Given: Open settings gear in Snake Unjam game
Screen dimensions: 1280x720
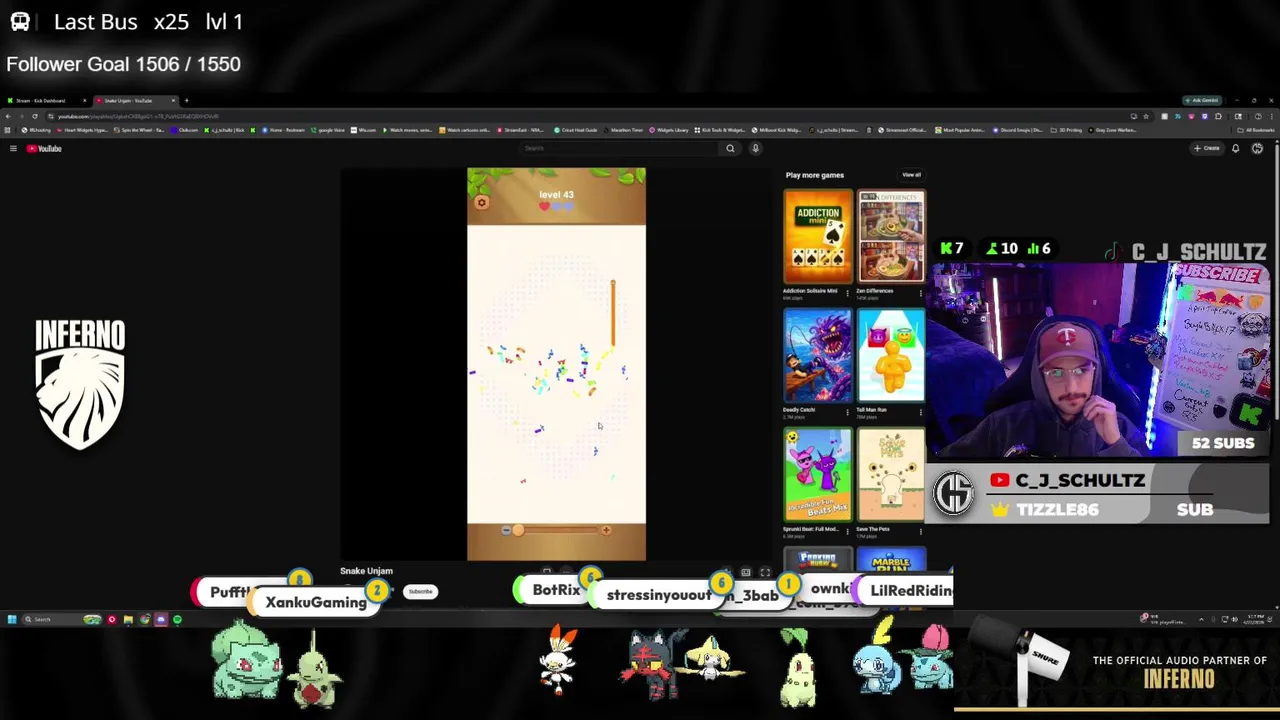Looking at the screenshot, I should [x=481, y=203].
